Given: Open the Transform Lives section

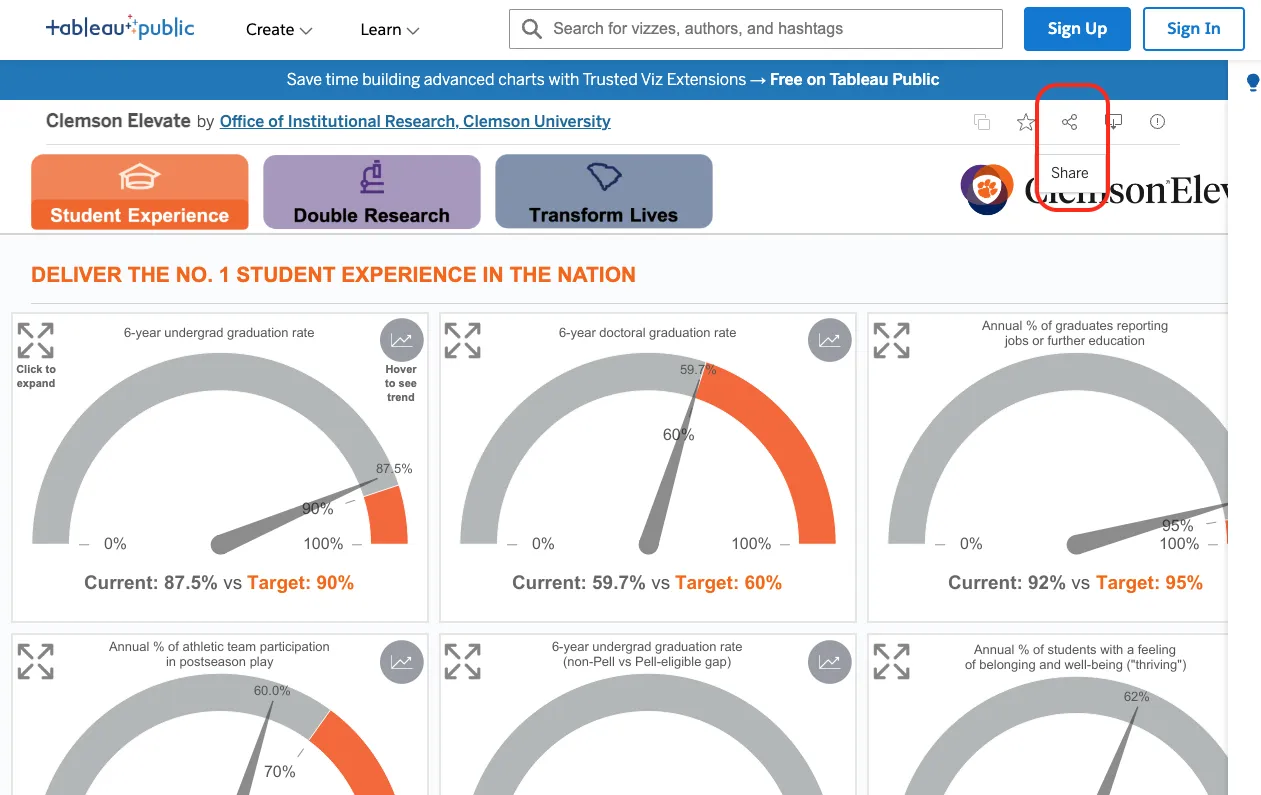Looking at the screenshot, I should pos(603,190).
